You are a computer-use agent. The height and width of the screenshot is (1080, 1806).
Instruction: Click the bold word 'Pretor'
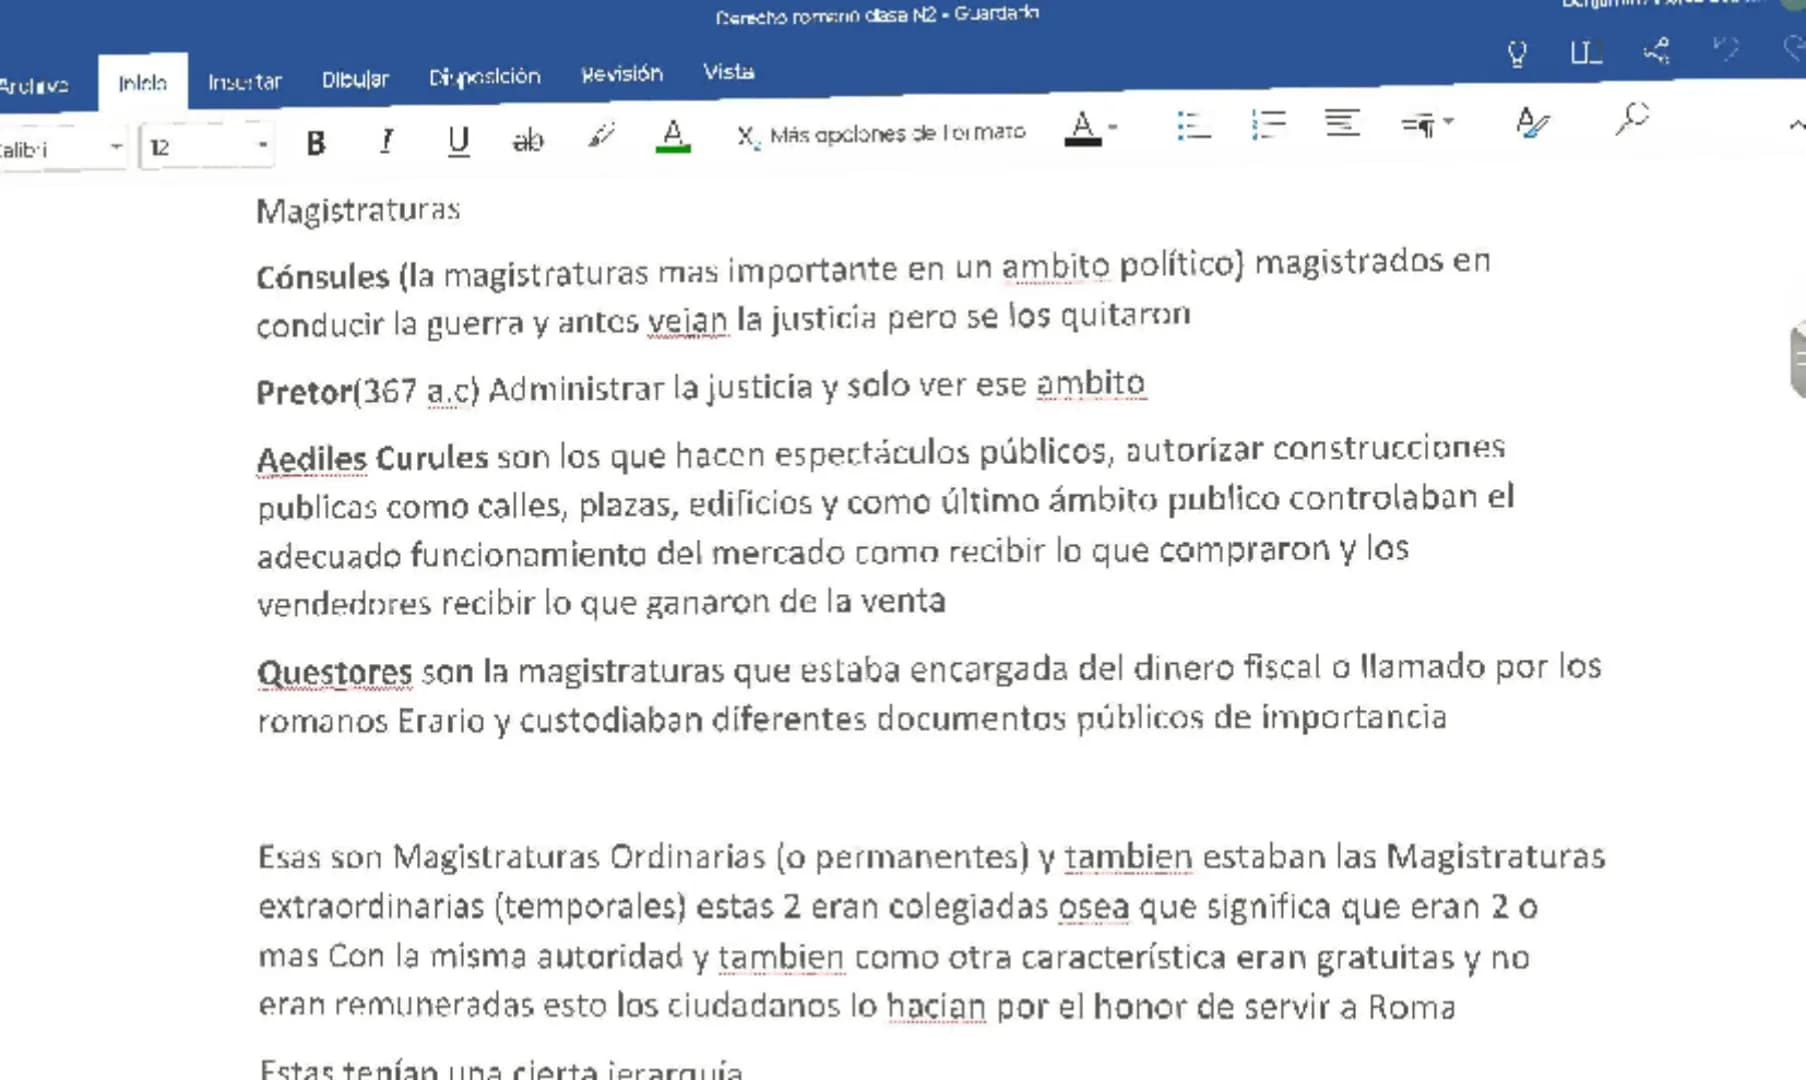tap(304, 391)
